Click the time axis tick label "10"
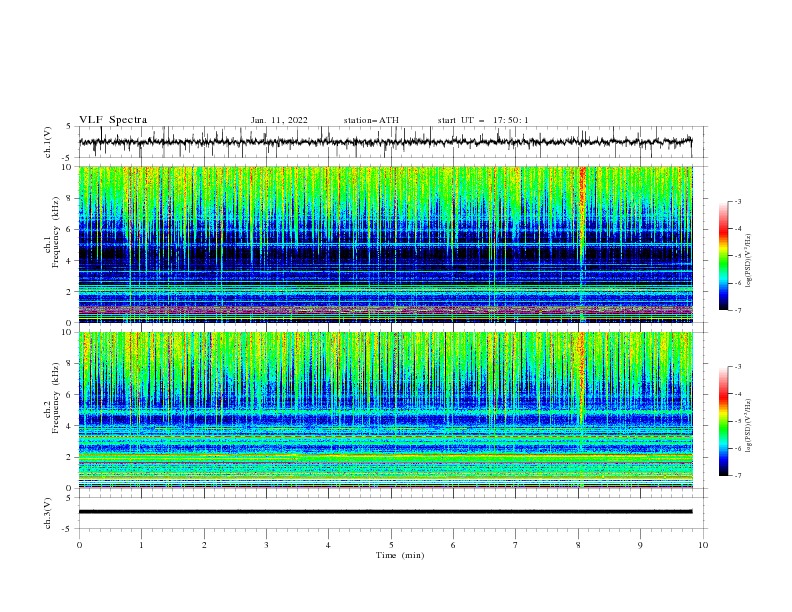This screenshot has height=612, width=792. (703, 545)
